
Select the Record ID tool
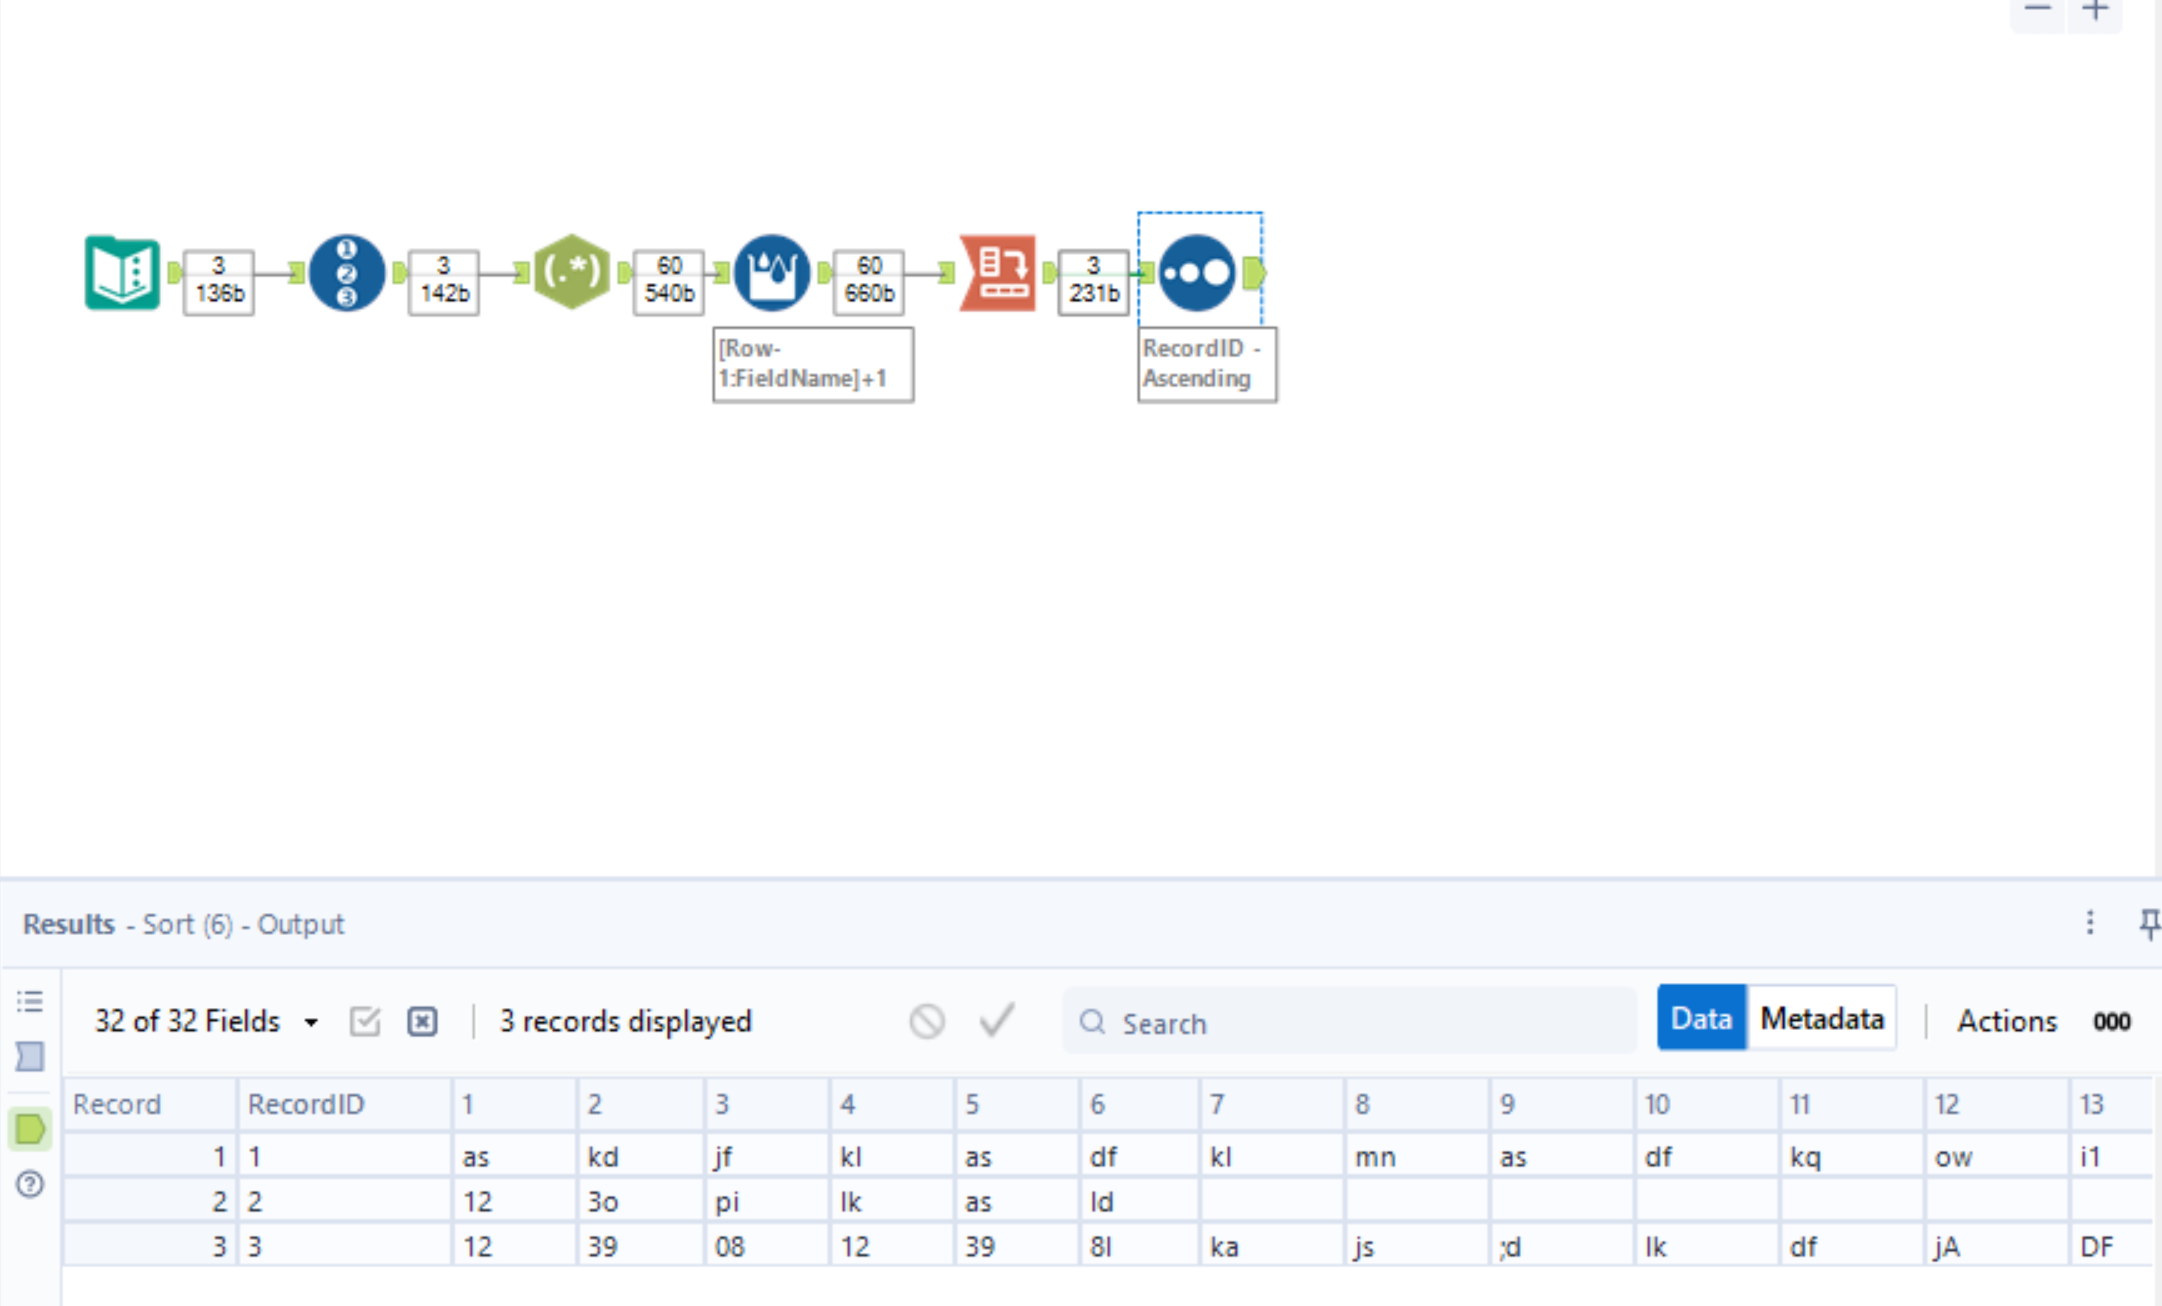[x=347, y=273]
